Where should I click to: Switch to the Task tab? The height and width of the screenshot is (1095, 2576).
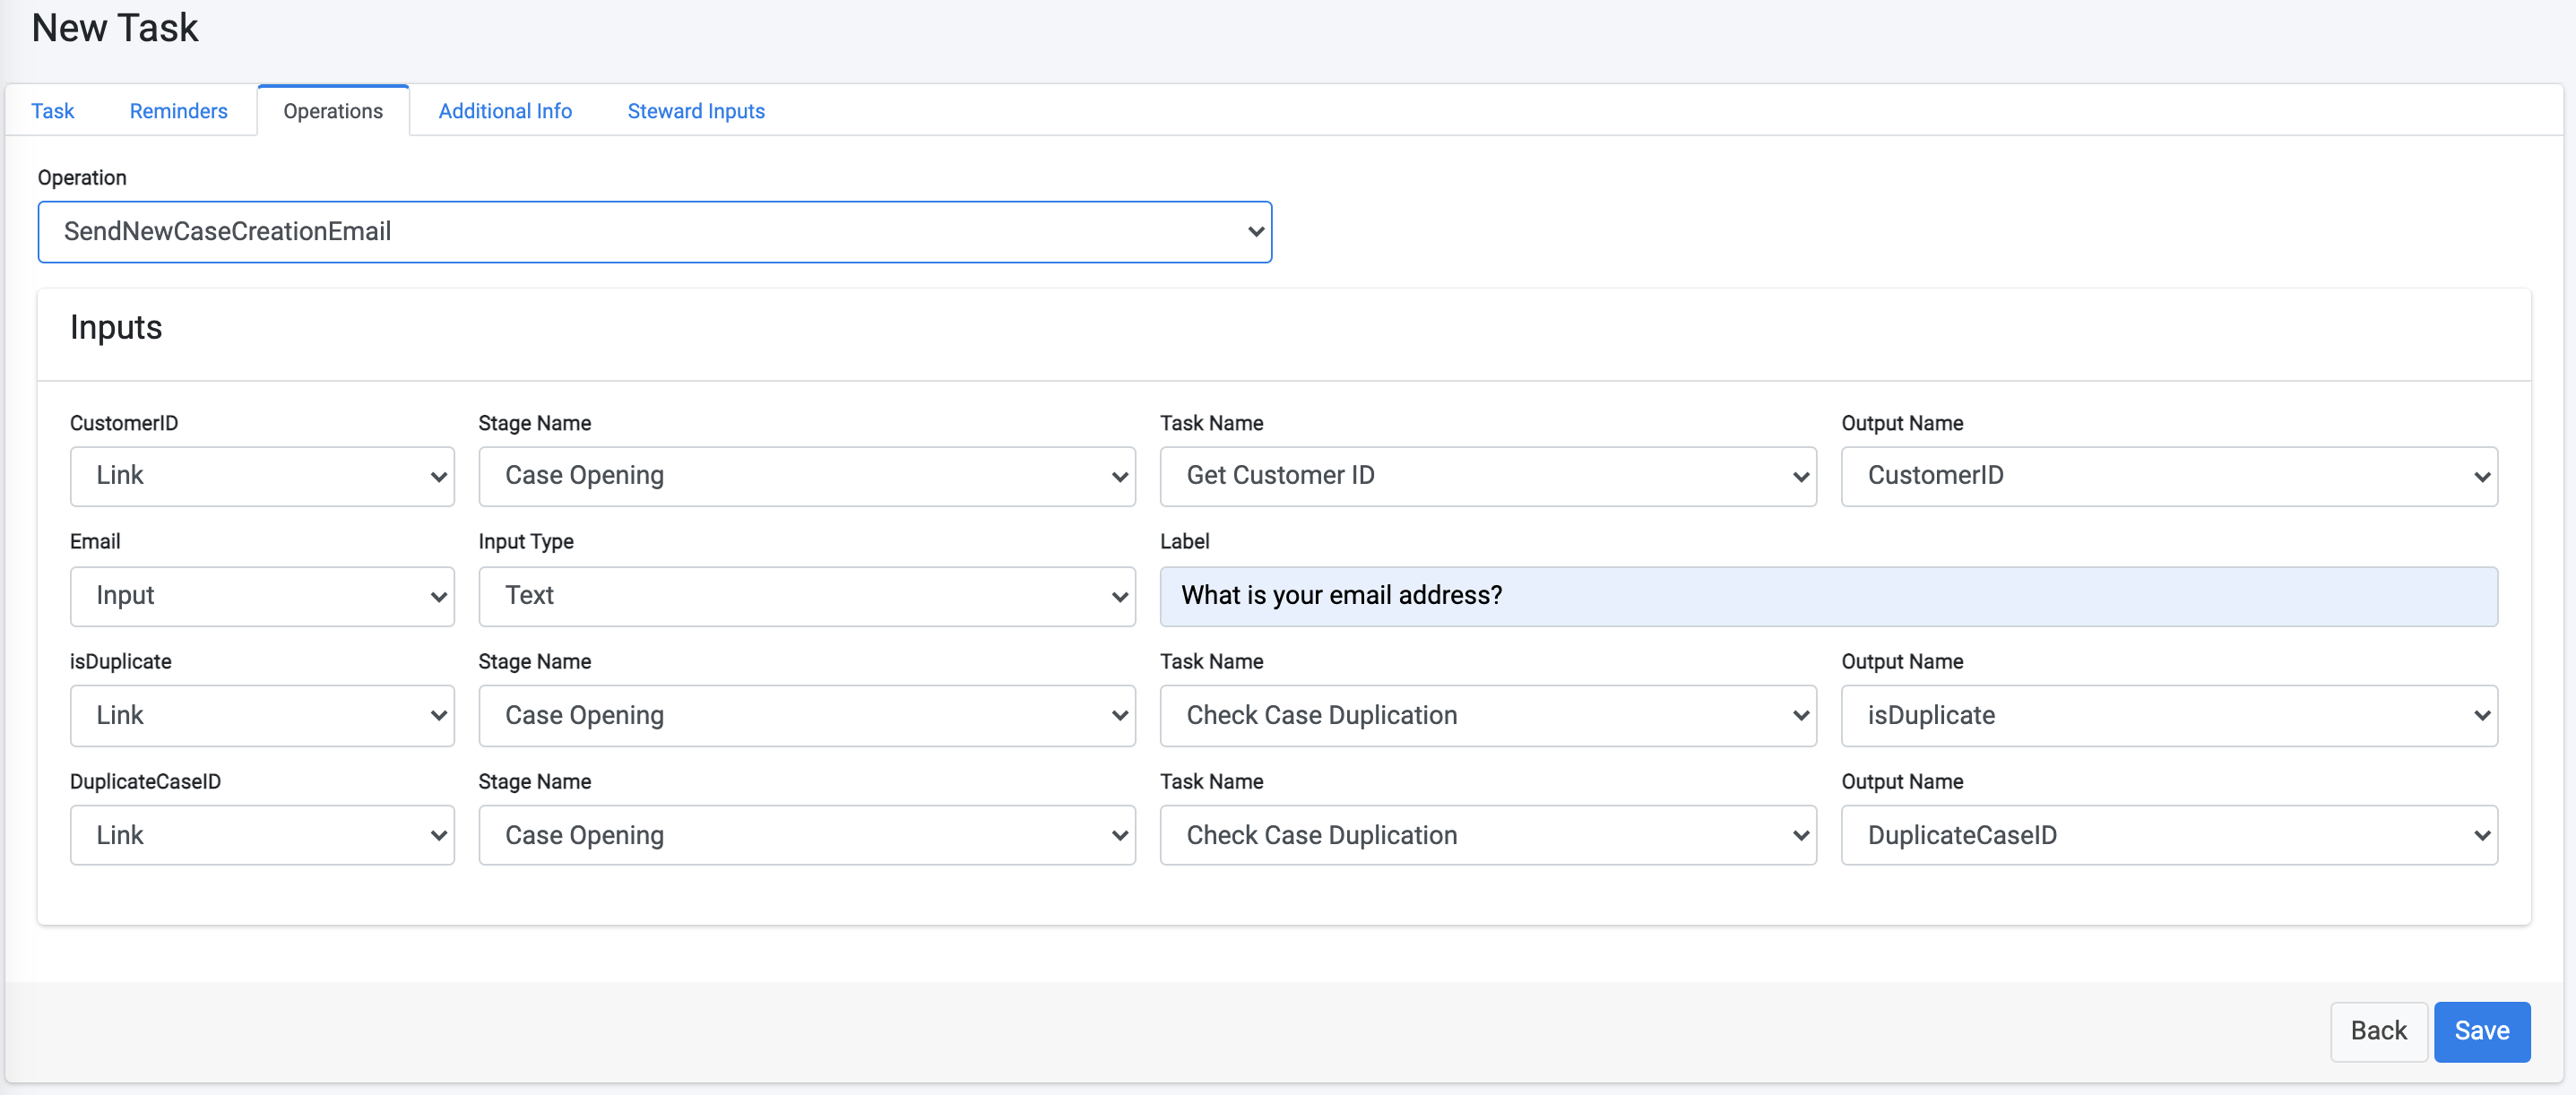[x=52, y=111]
